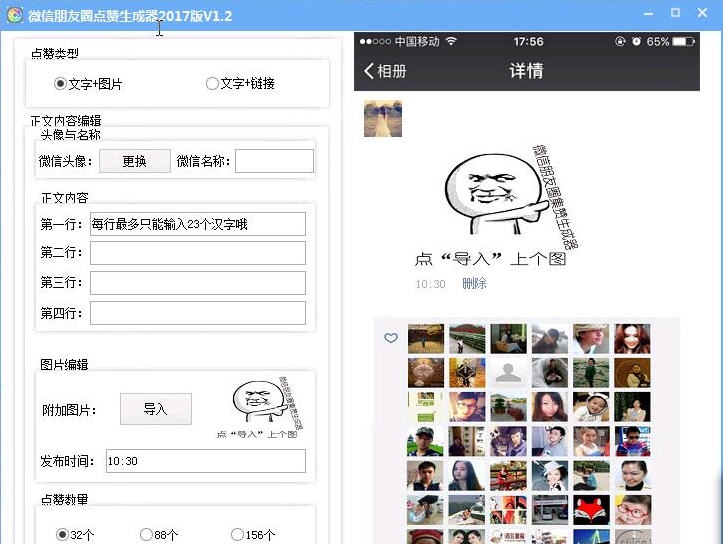Screen dimensions: 723x544
Task: Click the alarm clock icon in status bar
Action: (x=636, y=41)
